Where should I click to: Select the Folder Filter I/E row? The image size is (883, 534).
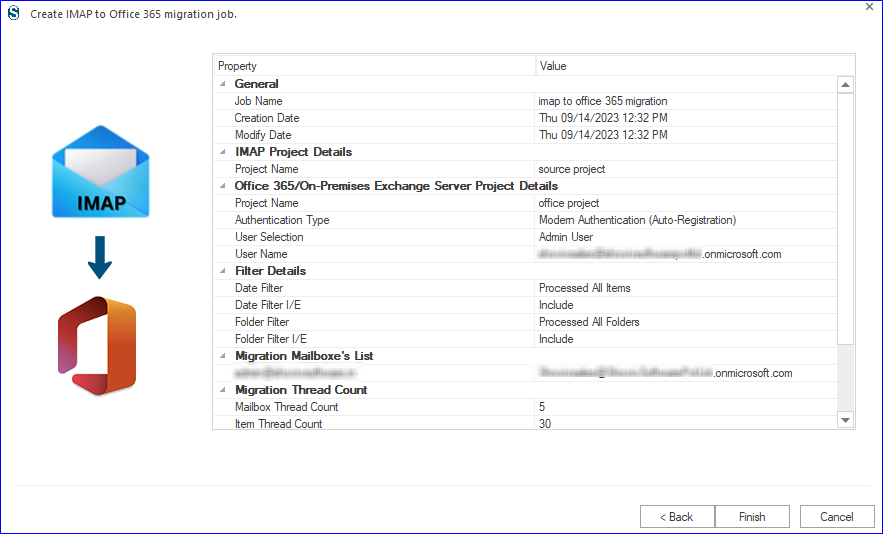click(x=526, y=339)
